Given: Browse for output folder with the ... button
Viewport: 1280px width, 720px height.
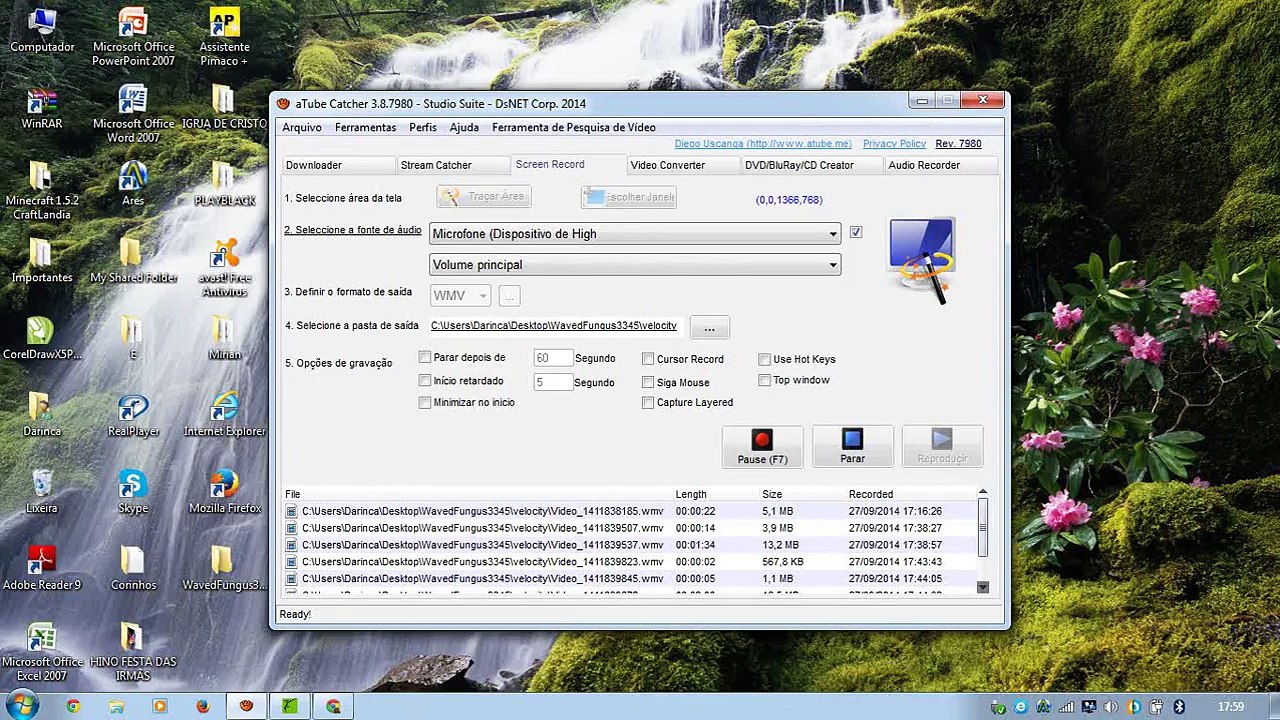Looking at the screenshot, I should coord(709,328).
